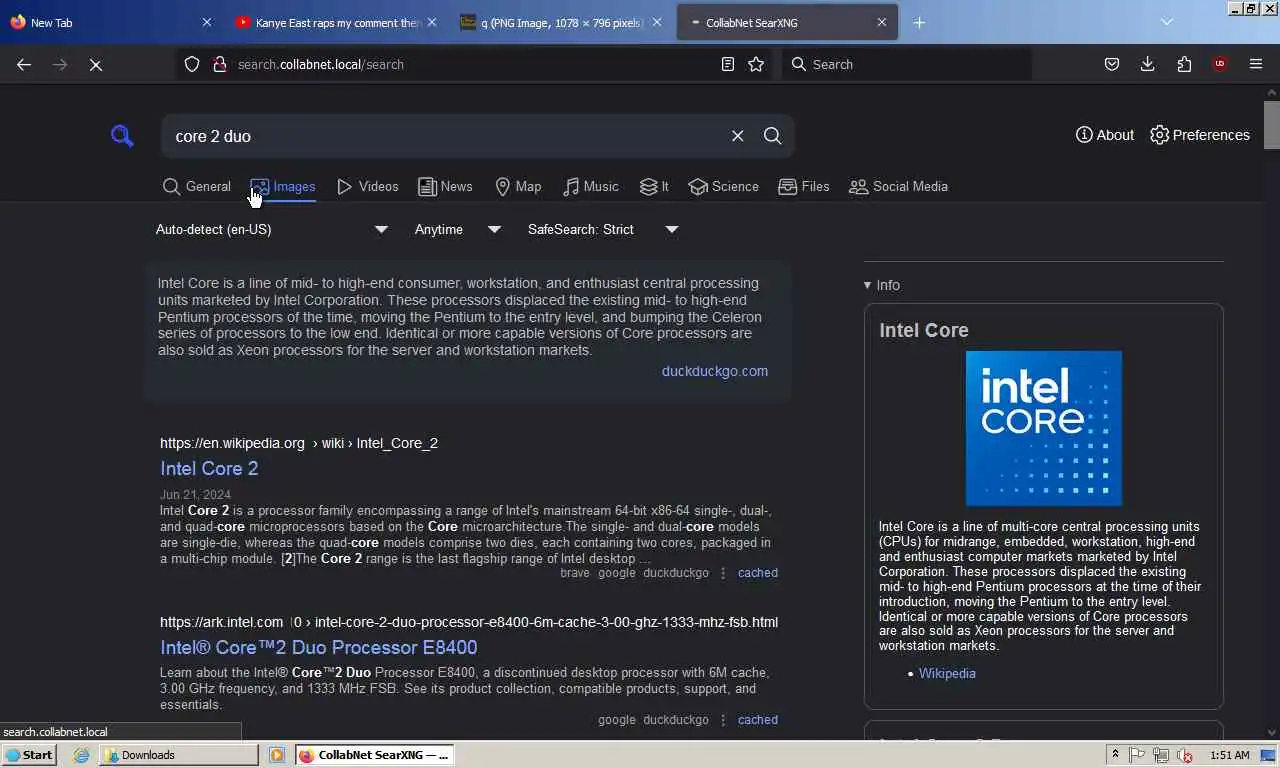Switch to News results tab
This screenshot has width=1280, height=768.
(445, 186)
